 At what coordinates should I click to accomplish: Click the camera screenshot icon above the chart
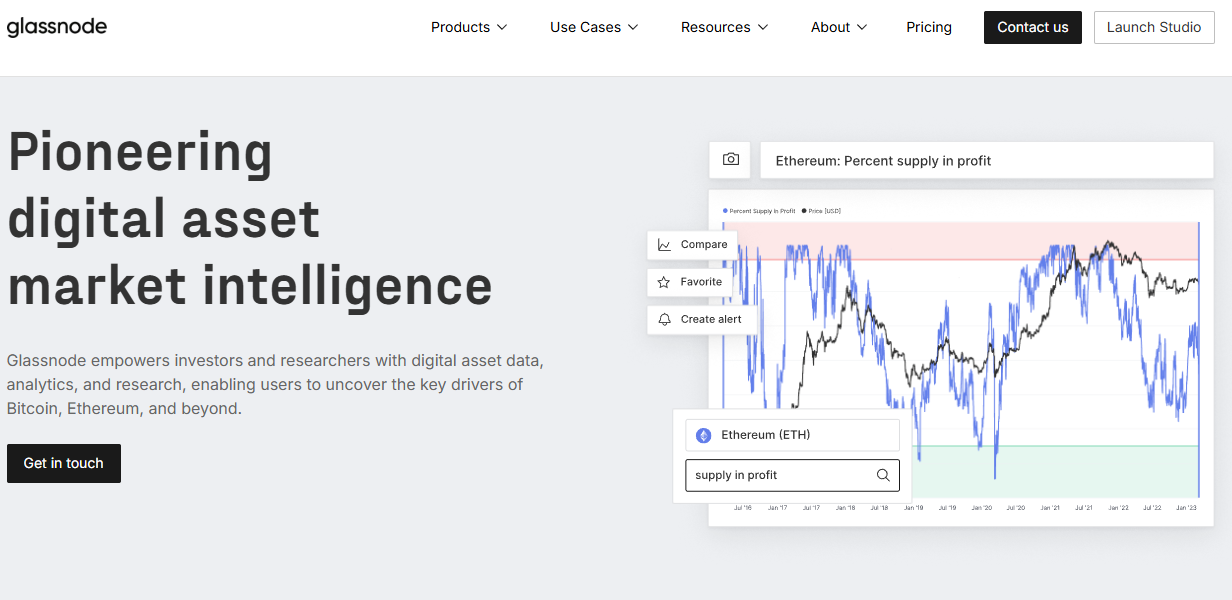tap(729, 160)
